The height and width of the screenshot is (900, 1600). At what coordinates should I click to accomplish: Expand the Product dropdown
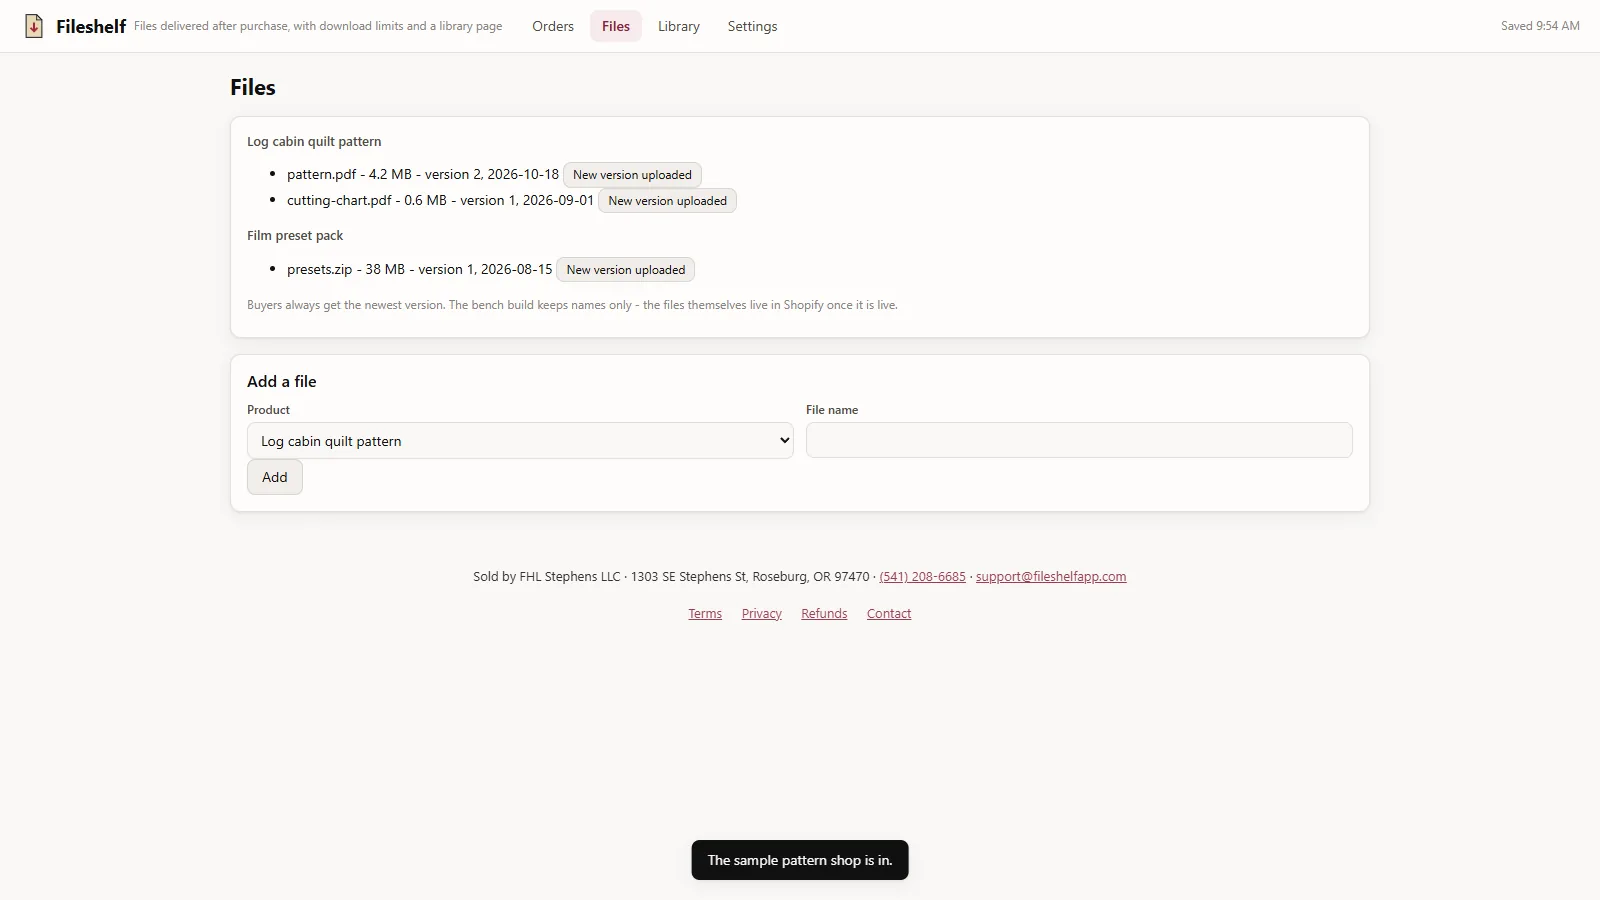pos(520,441)
